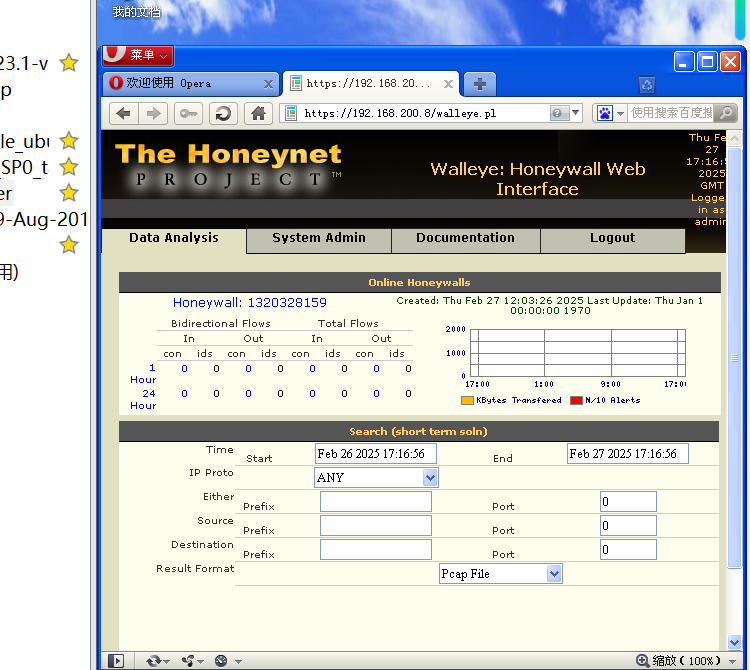Click the Opera Turbo icon in status bar

click(x=221, y=661)
